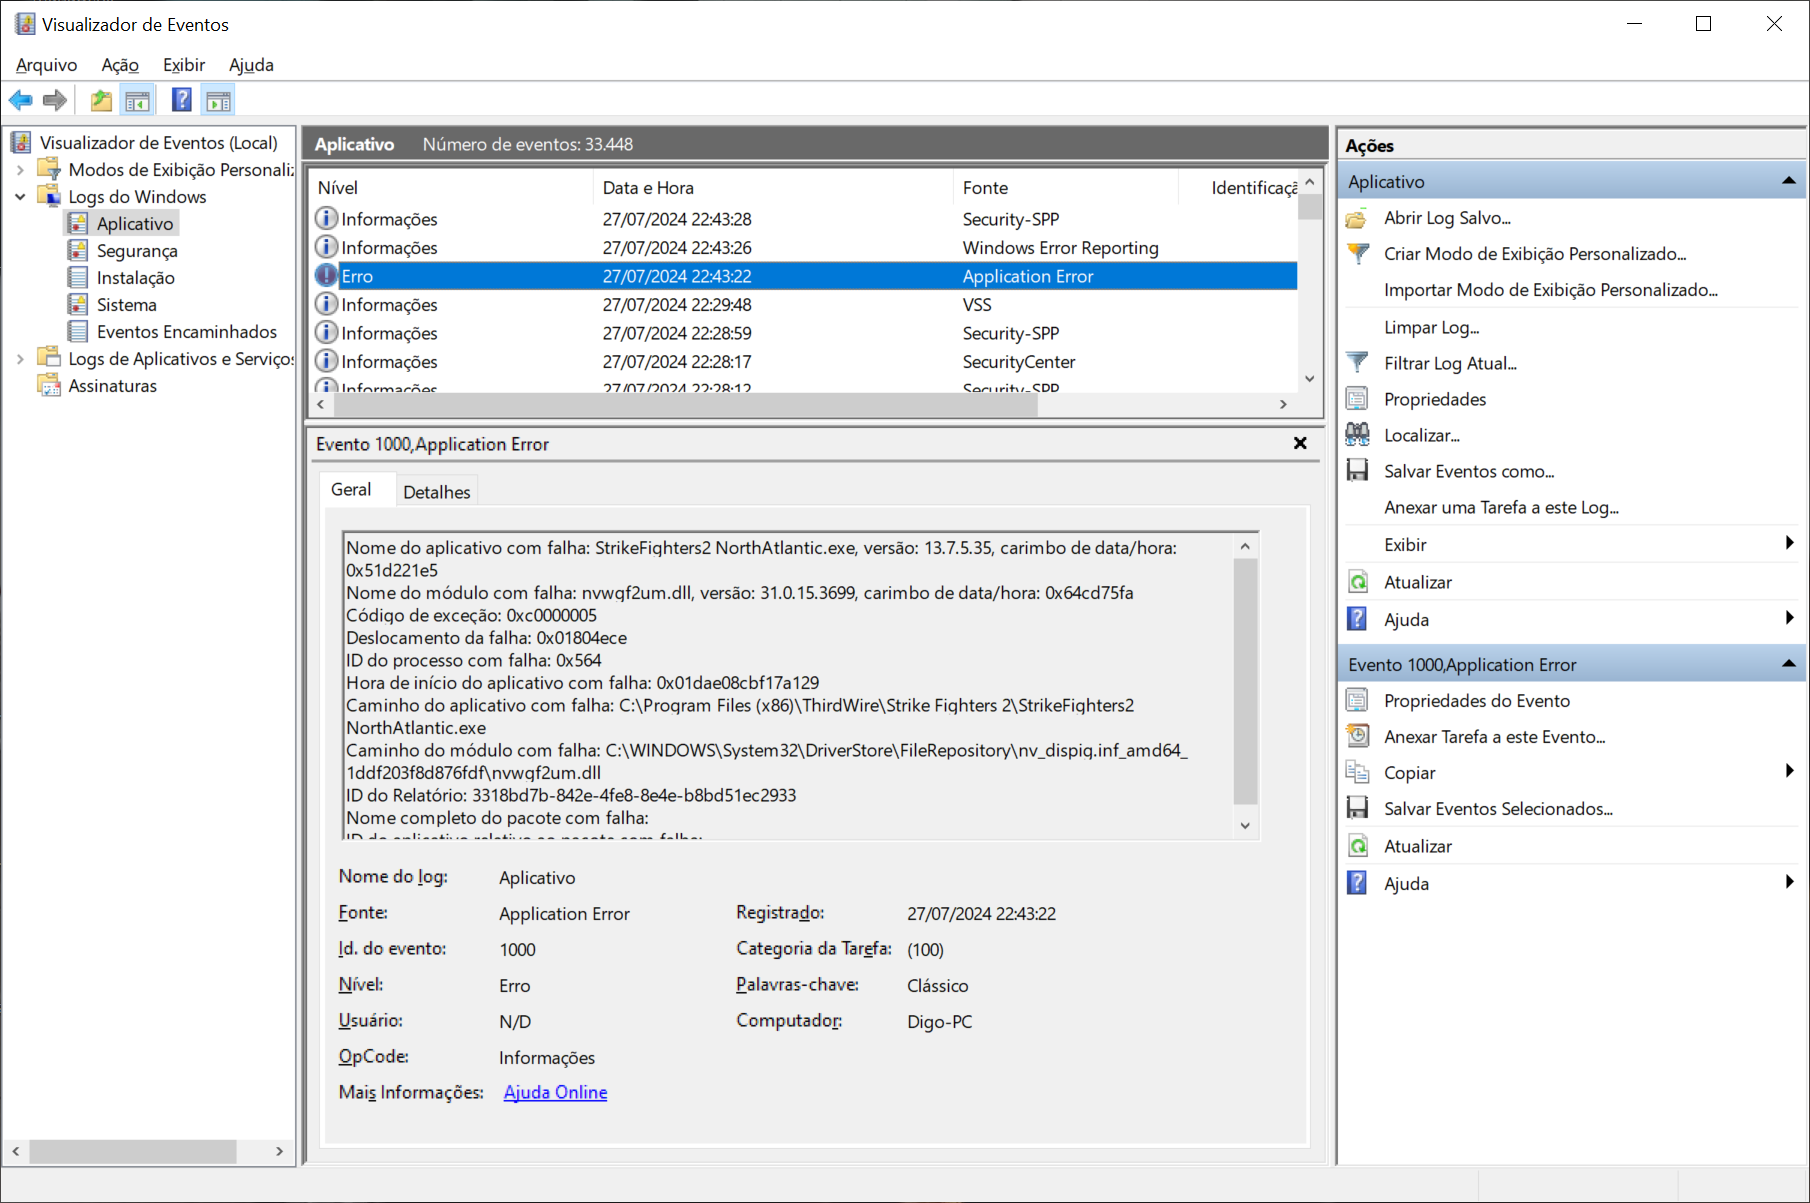1810x1203 pixels.
Task: Click the Filtrar Log Atual funnel icon
Action: [x=1357, y=363]
